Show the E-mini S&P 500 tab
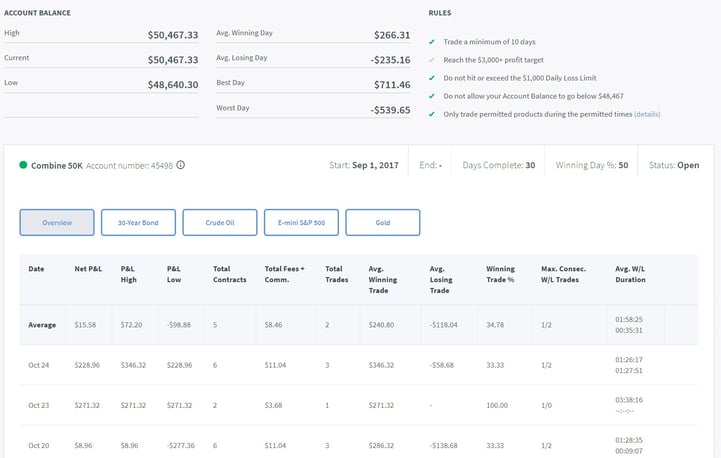 (x=301, y=222)
